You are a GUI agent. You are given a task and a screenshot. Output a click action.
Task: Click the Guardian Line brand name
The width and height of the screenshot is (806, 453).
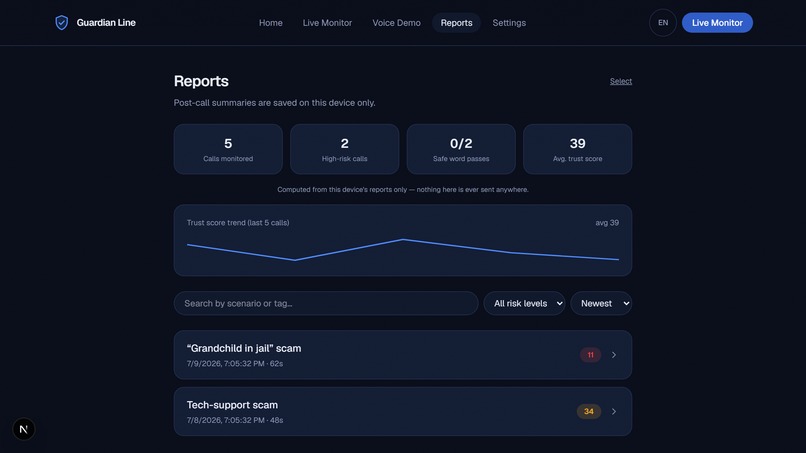pos(106,23)
